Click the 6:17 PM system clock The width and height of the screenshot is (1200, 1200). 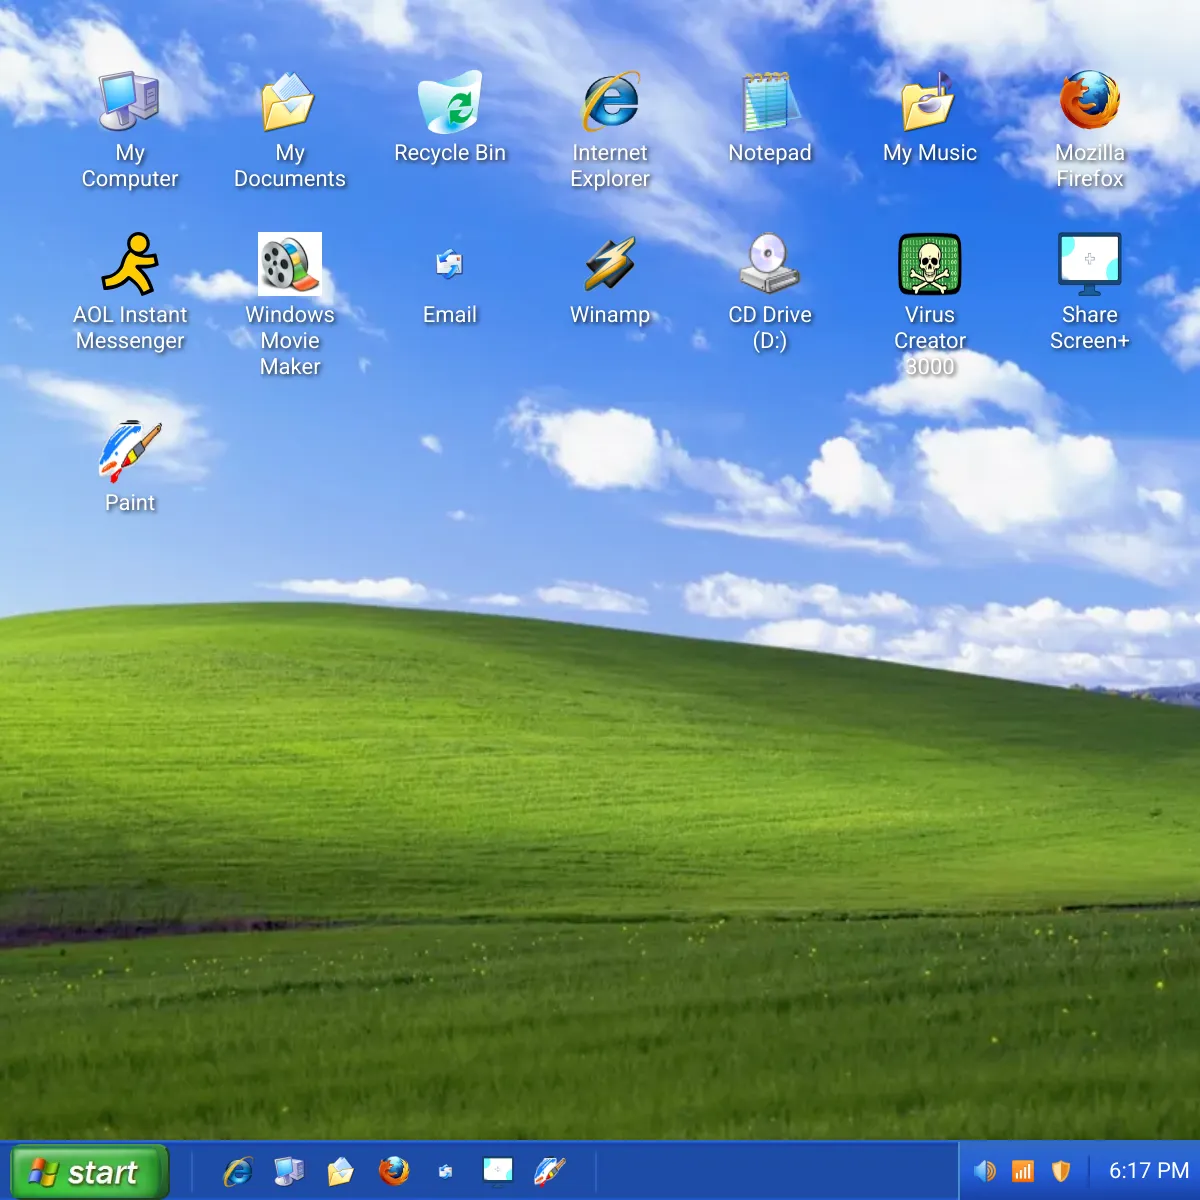point(1148,1171)
